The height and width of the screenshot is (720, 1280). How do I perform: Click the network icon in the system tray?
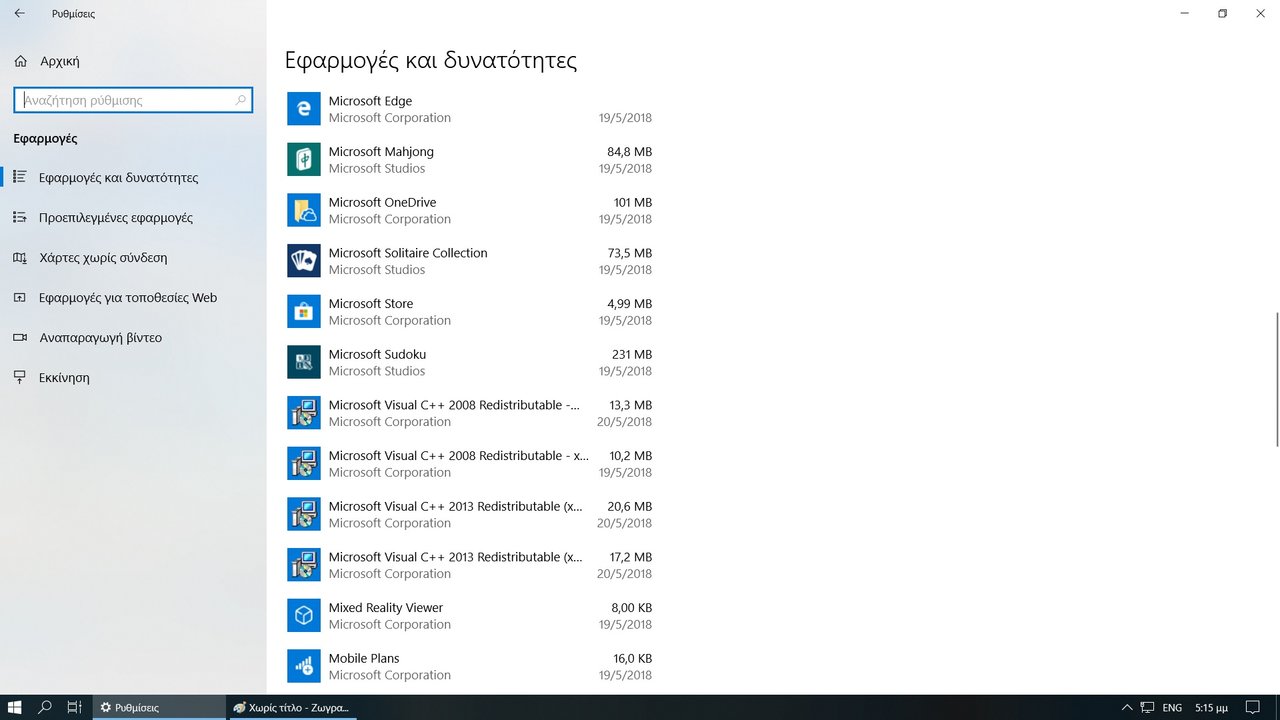(1148, 708)
